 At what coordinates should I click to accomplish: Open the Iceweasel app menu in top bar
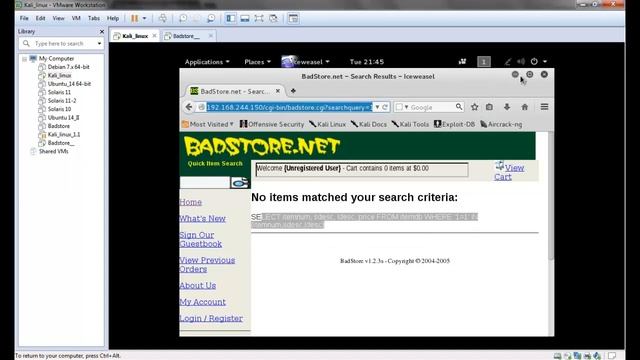305,62
